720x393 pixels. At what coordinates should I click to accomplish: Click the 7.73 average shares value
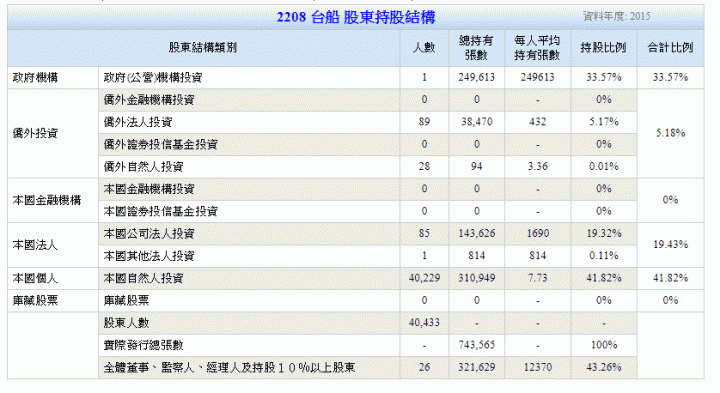click(538, 278)
